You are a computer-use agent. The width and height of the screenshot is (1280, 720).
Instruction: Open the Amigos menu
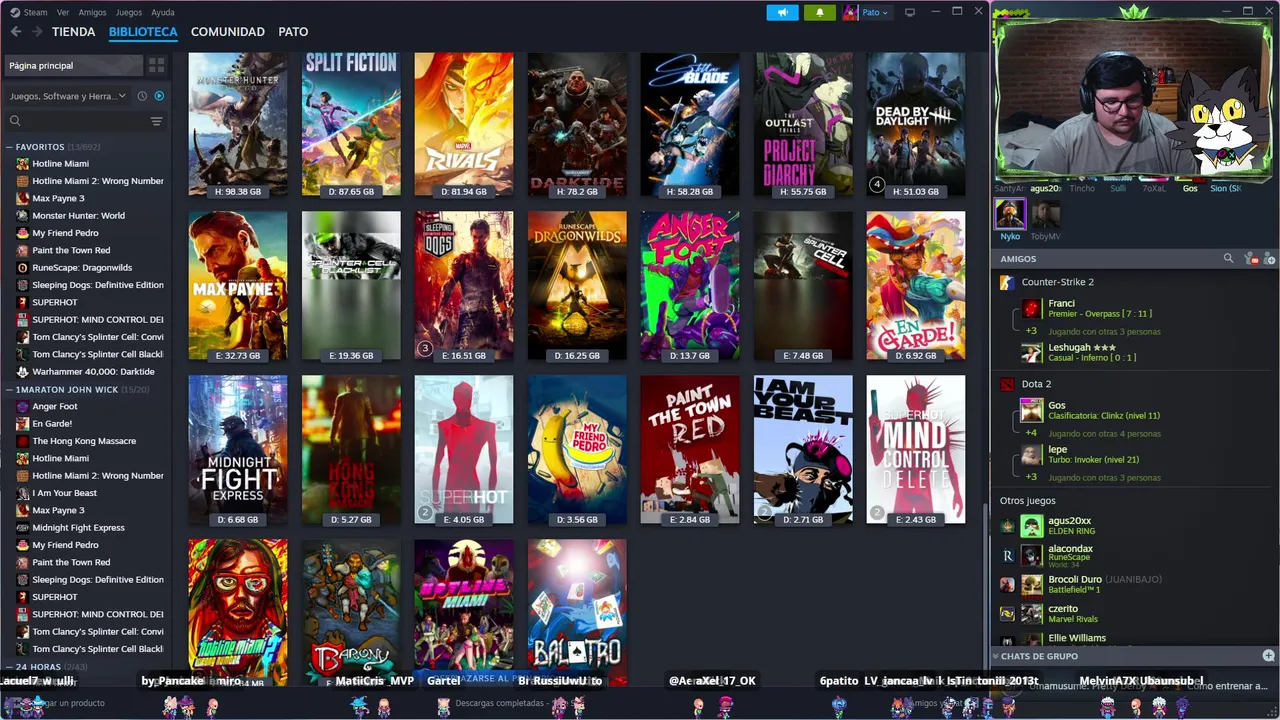(x=92, y=12)
